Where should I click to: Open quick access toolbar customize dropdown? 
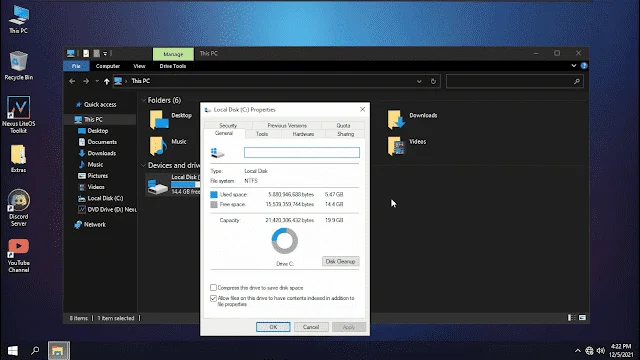105,53
